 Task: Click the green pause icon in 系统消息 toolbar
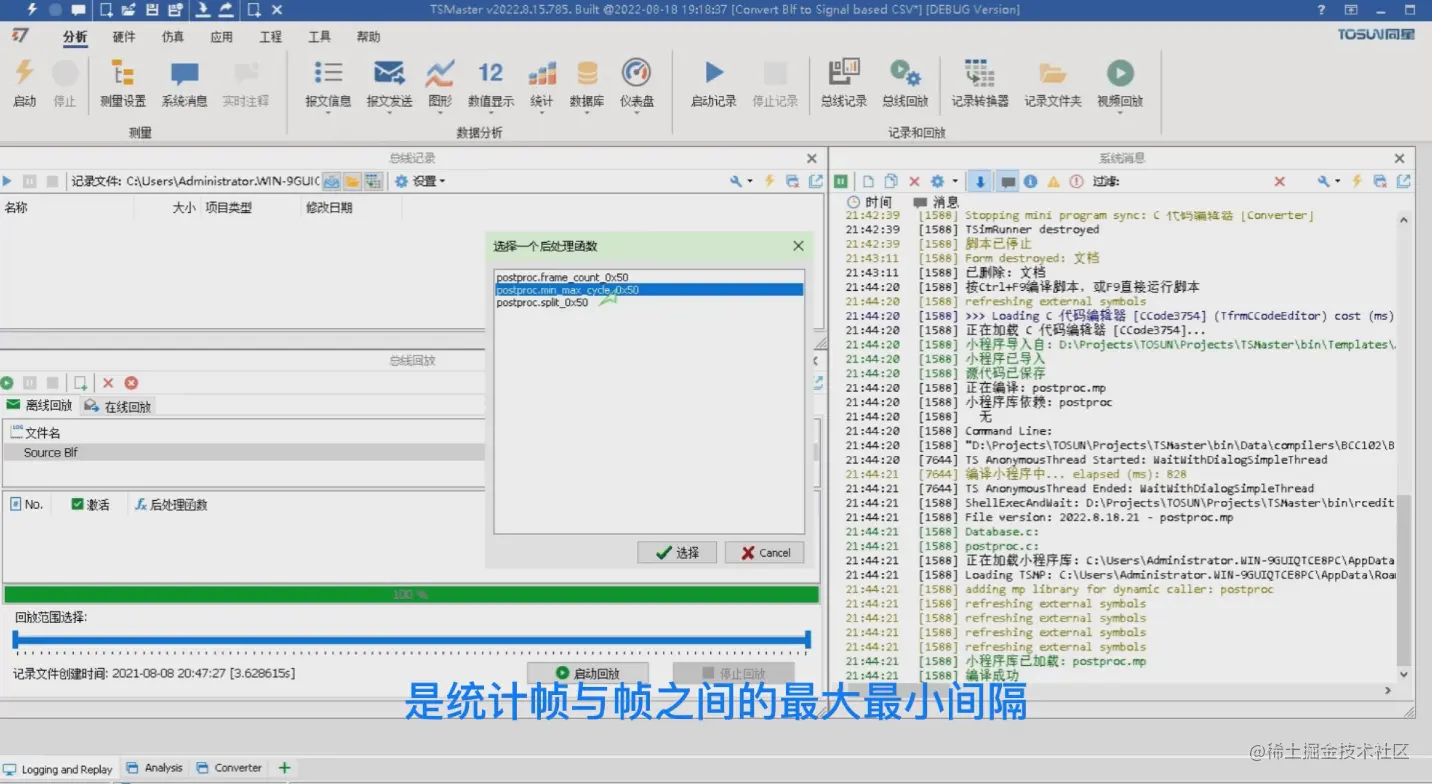(x=841, y=182)
